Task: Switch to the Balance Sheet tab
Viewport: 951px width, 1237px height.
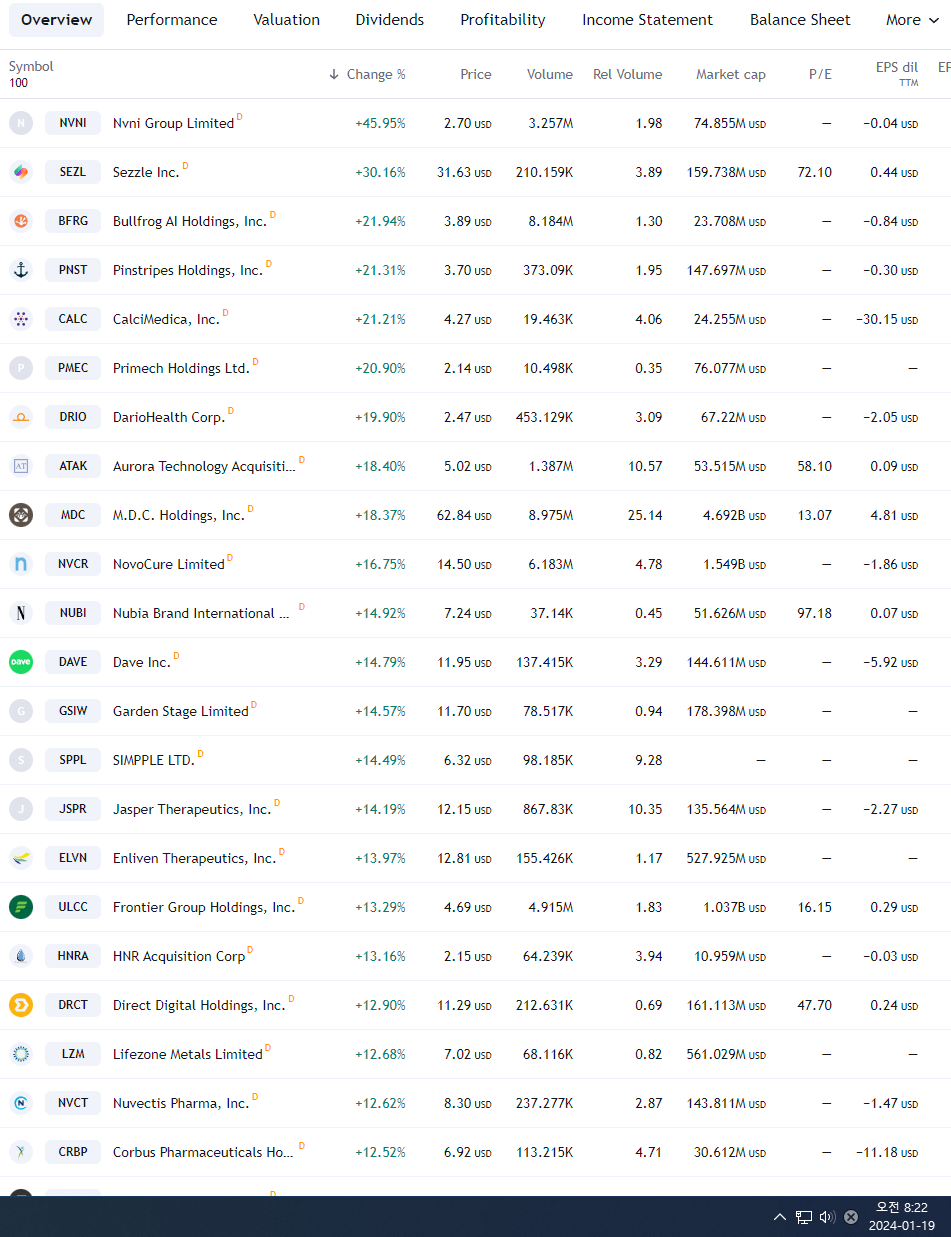Action: click(x=800, y=20)
